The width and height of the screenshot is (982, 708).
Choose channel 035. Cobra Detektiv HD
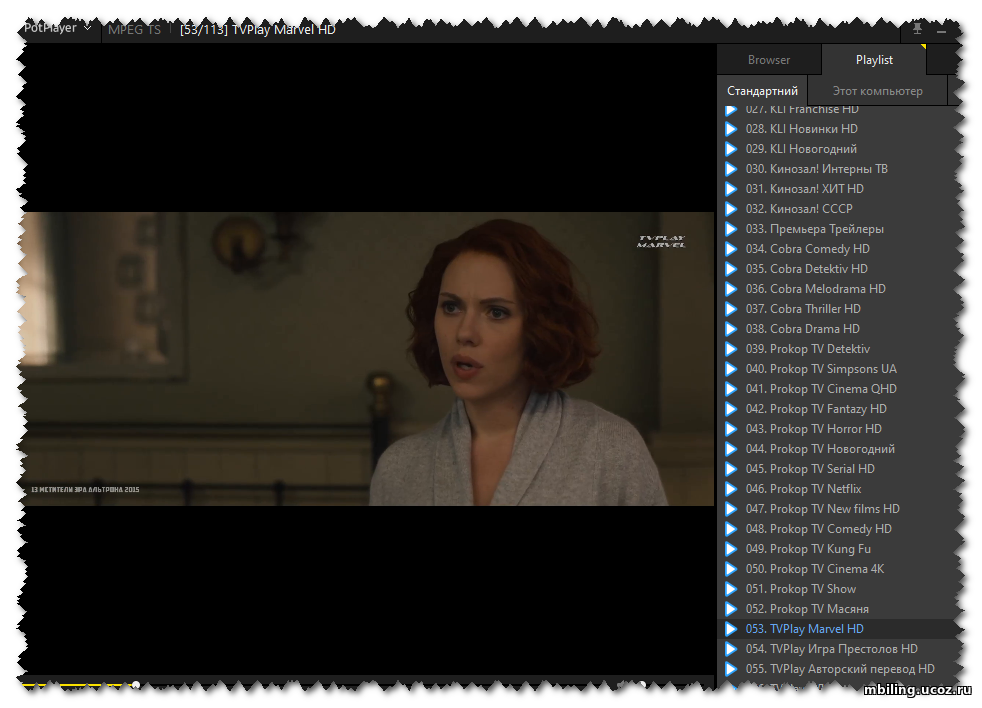(837, 269)
